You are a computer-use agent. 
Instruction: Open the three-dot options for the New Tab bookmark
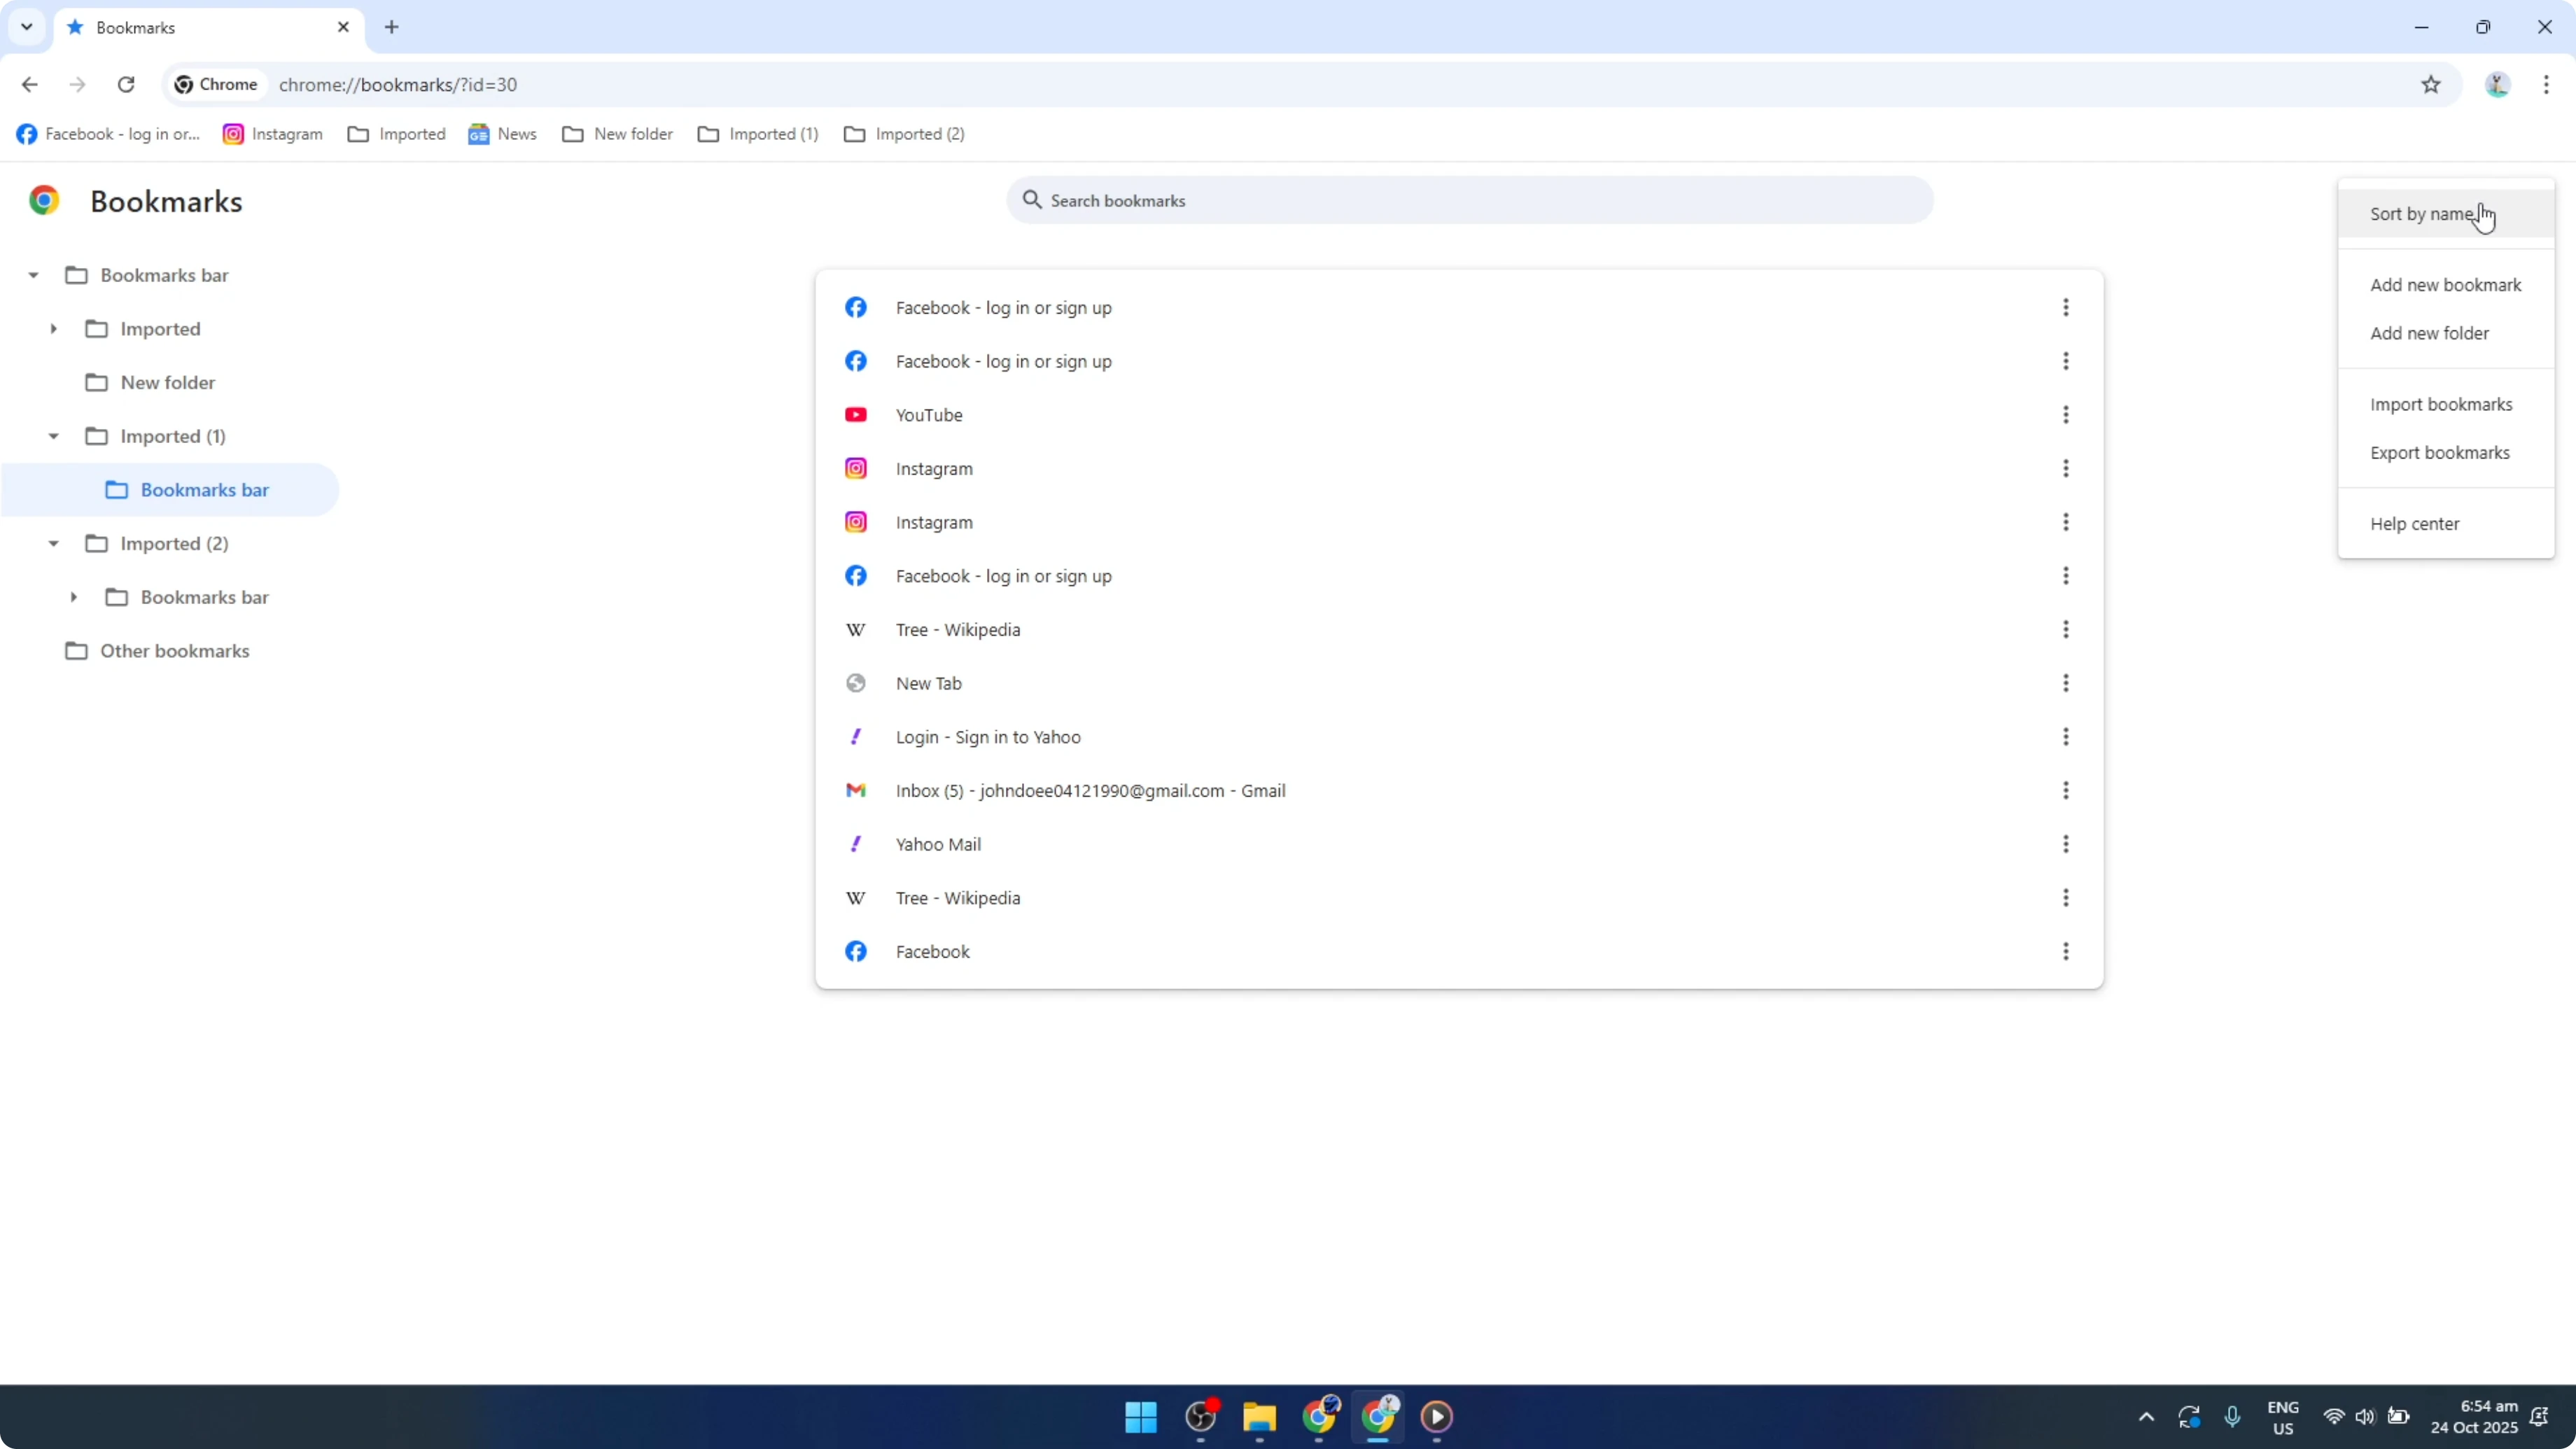click(x=2067, y=683)
